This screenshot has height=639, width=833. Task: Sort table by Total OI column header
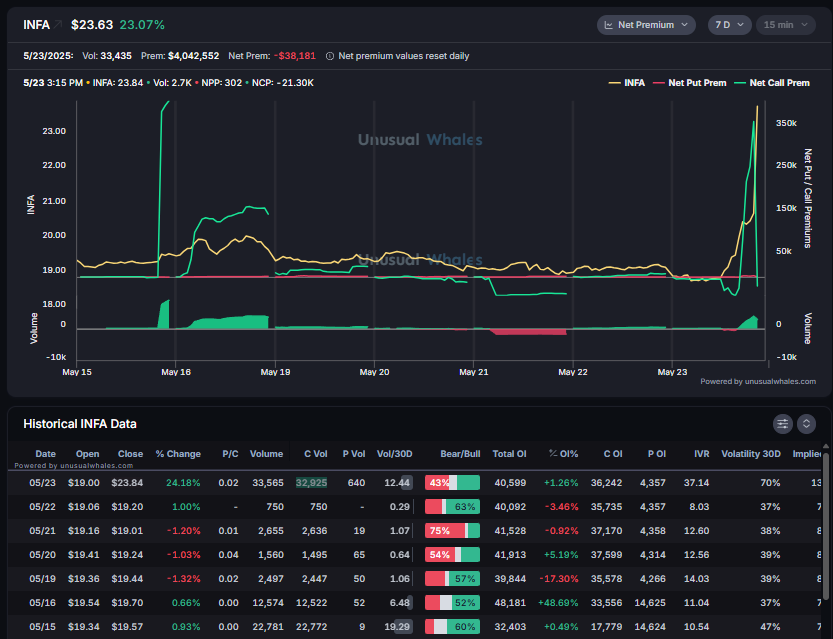coord(509,454)
